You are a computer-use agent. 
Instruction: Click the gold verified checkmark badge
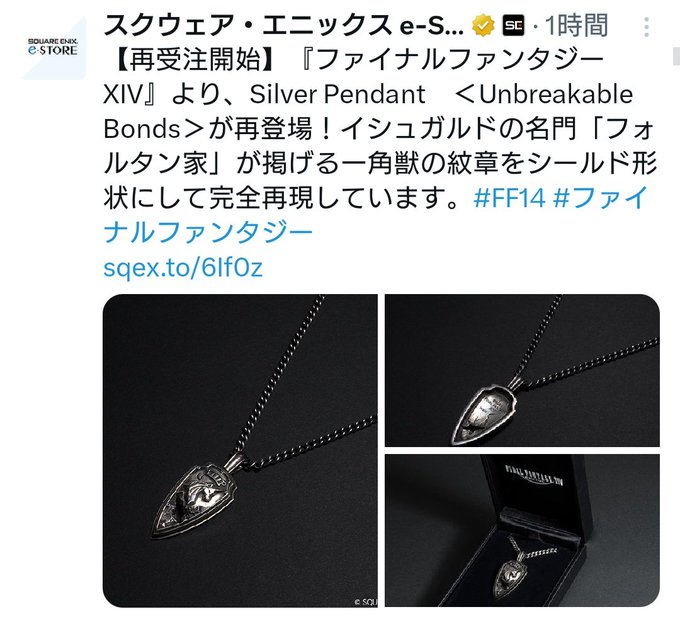click(483, 25)
